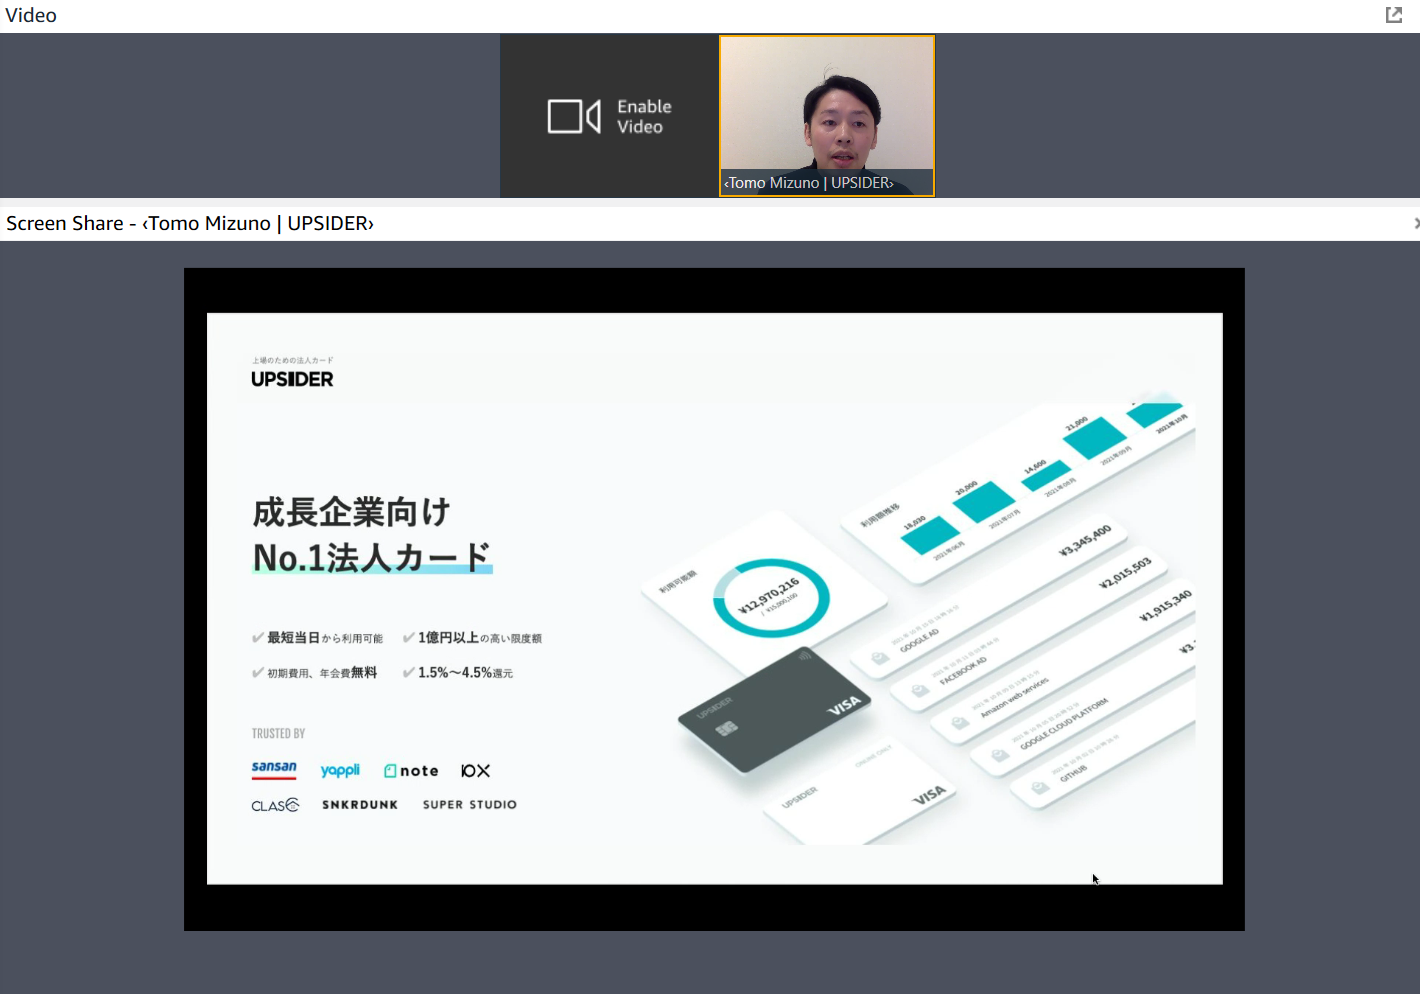Click the 'TRUSTED BY' label
1420x994 pixels.
point(278,734)
